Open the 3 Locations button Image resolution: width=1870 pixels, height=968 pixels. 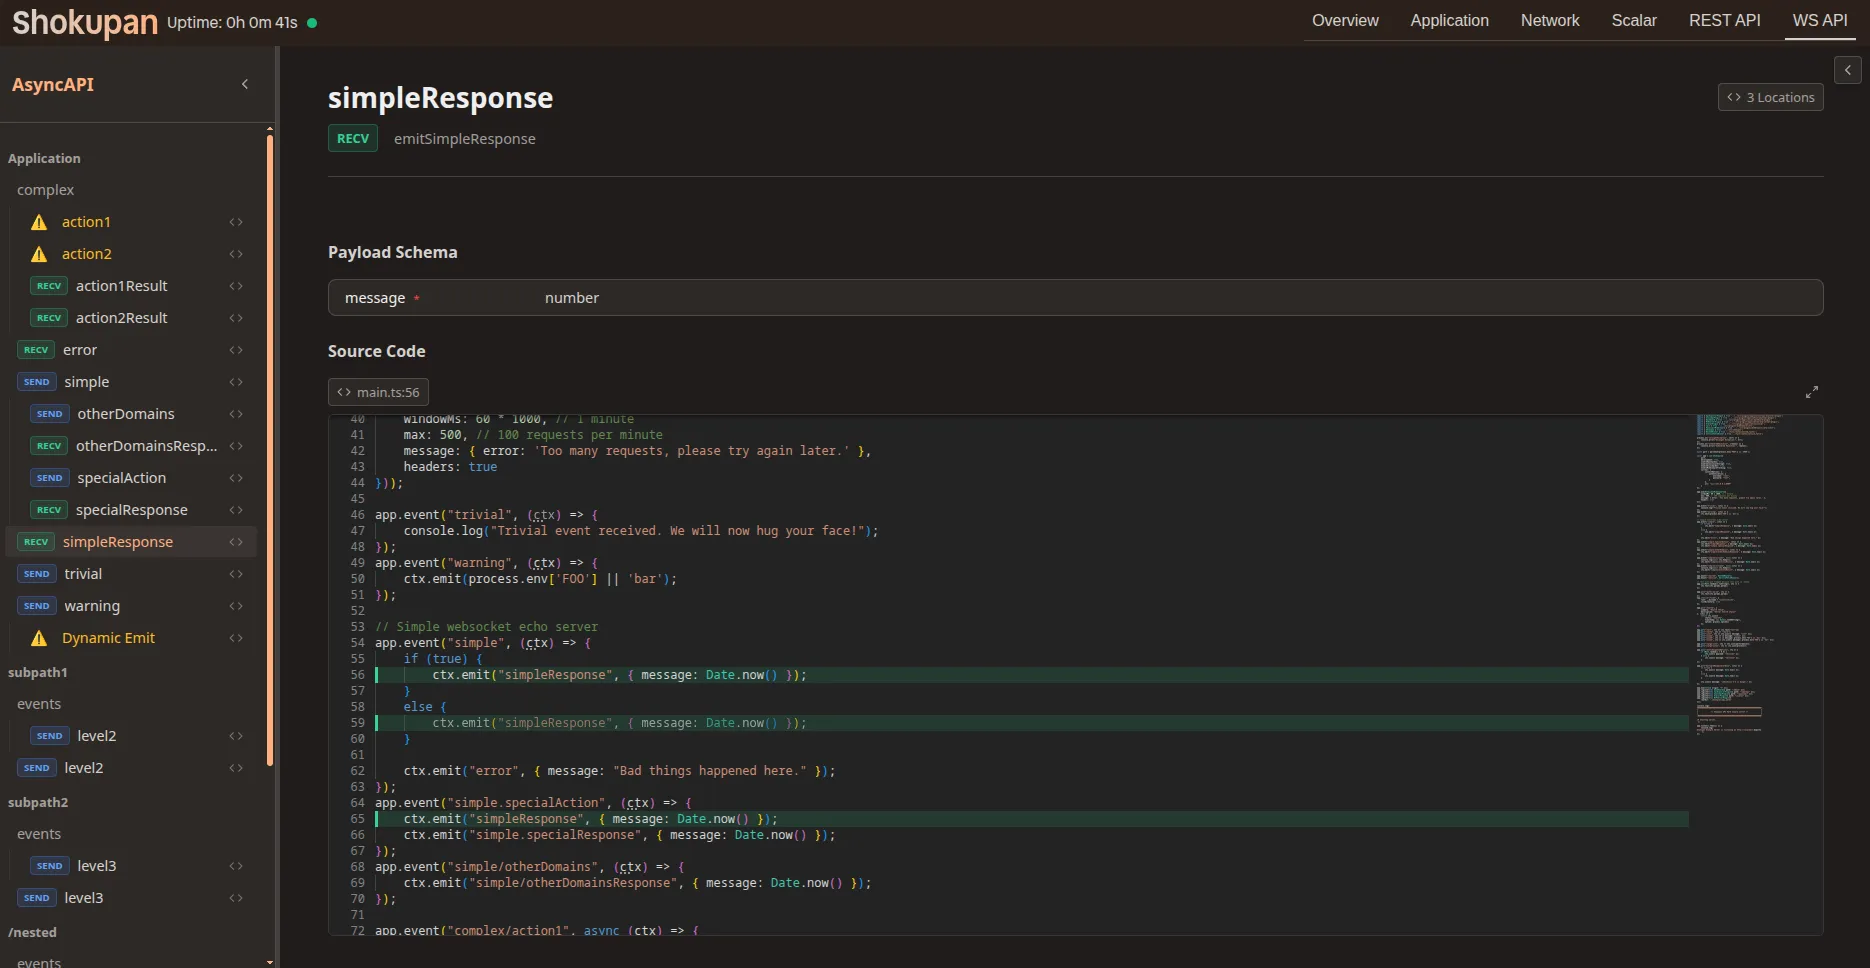(x=1770, y=97)
